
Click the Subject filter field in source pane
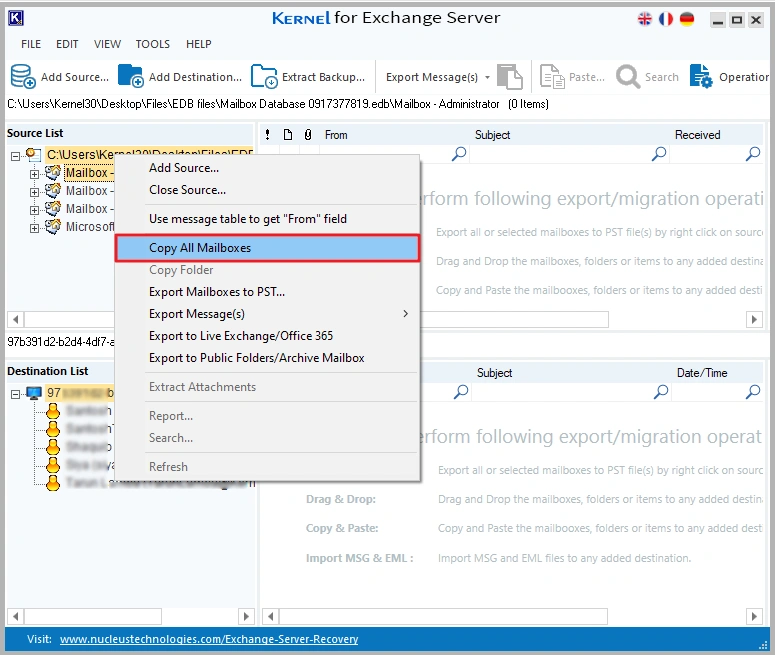(x=560, y=154)
